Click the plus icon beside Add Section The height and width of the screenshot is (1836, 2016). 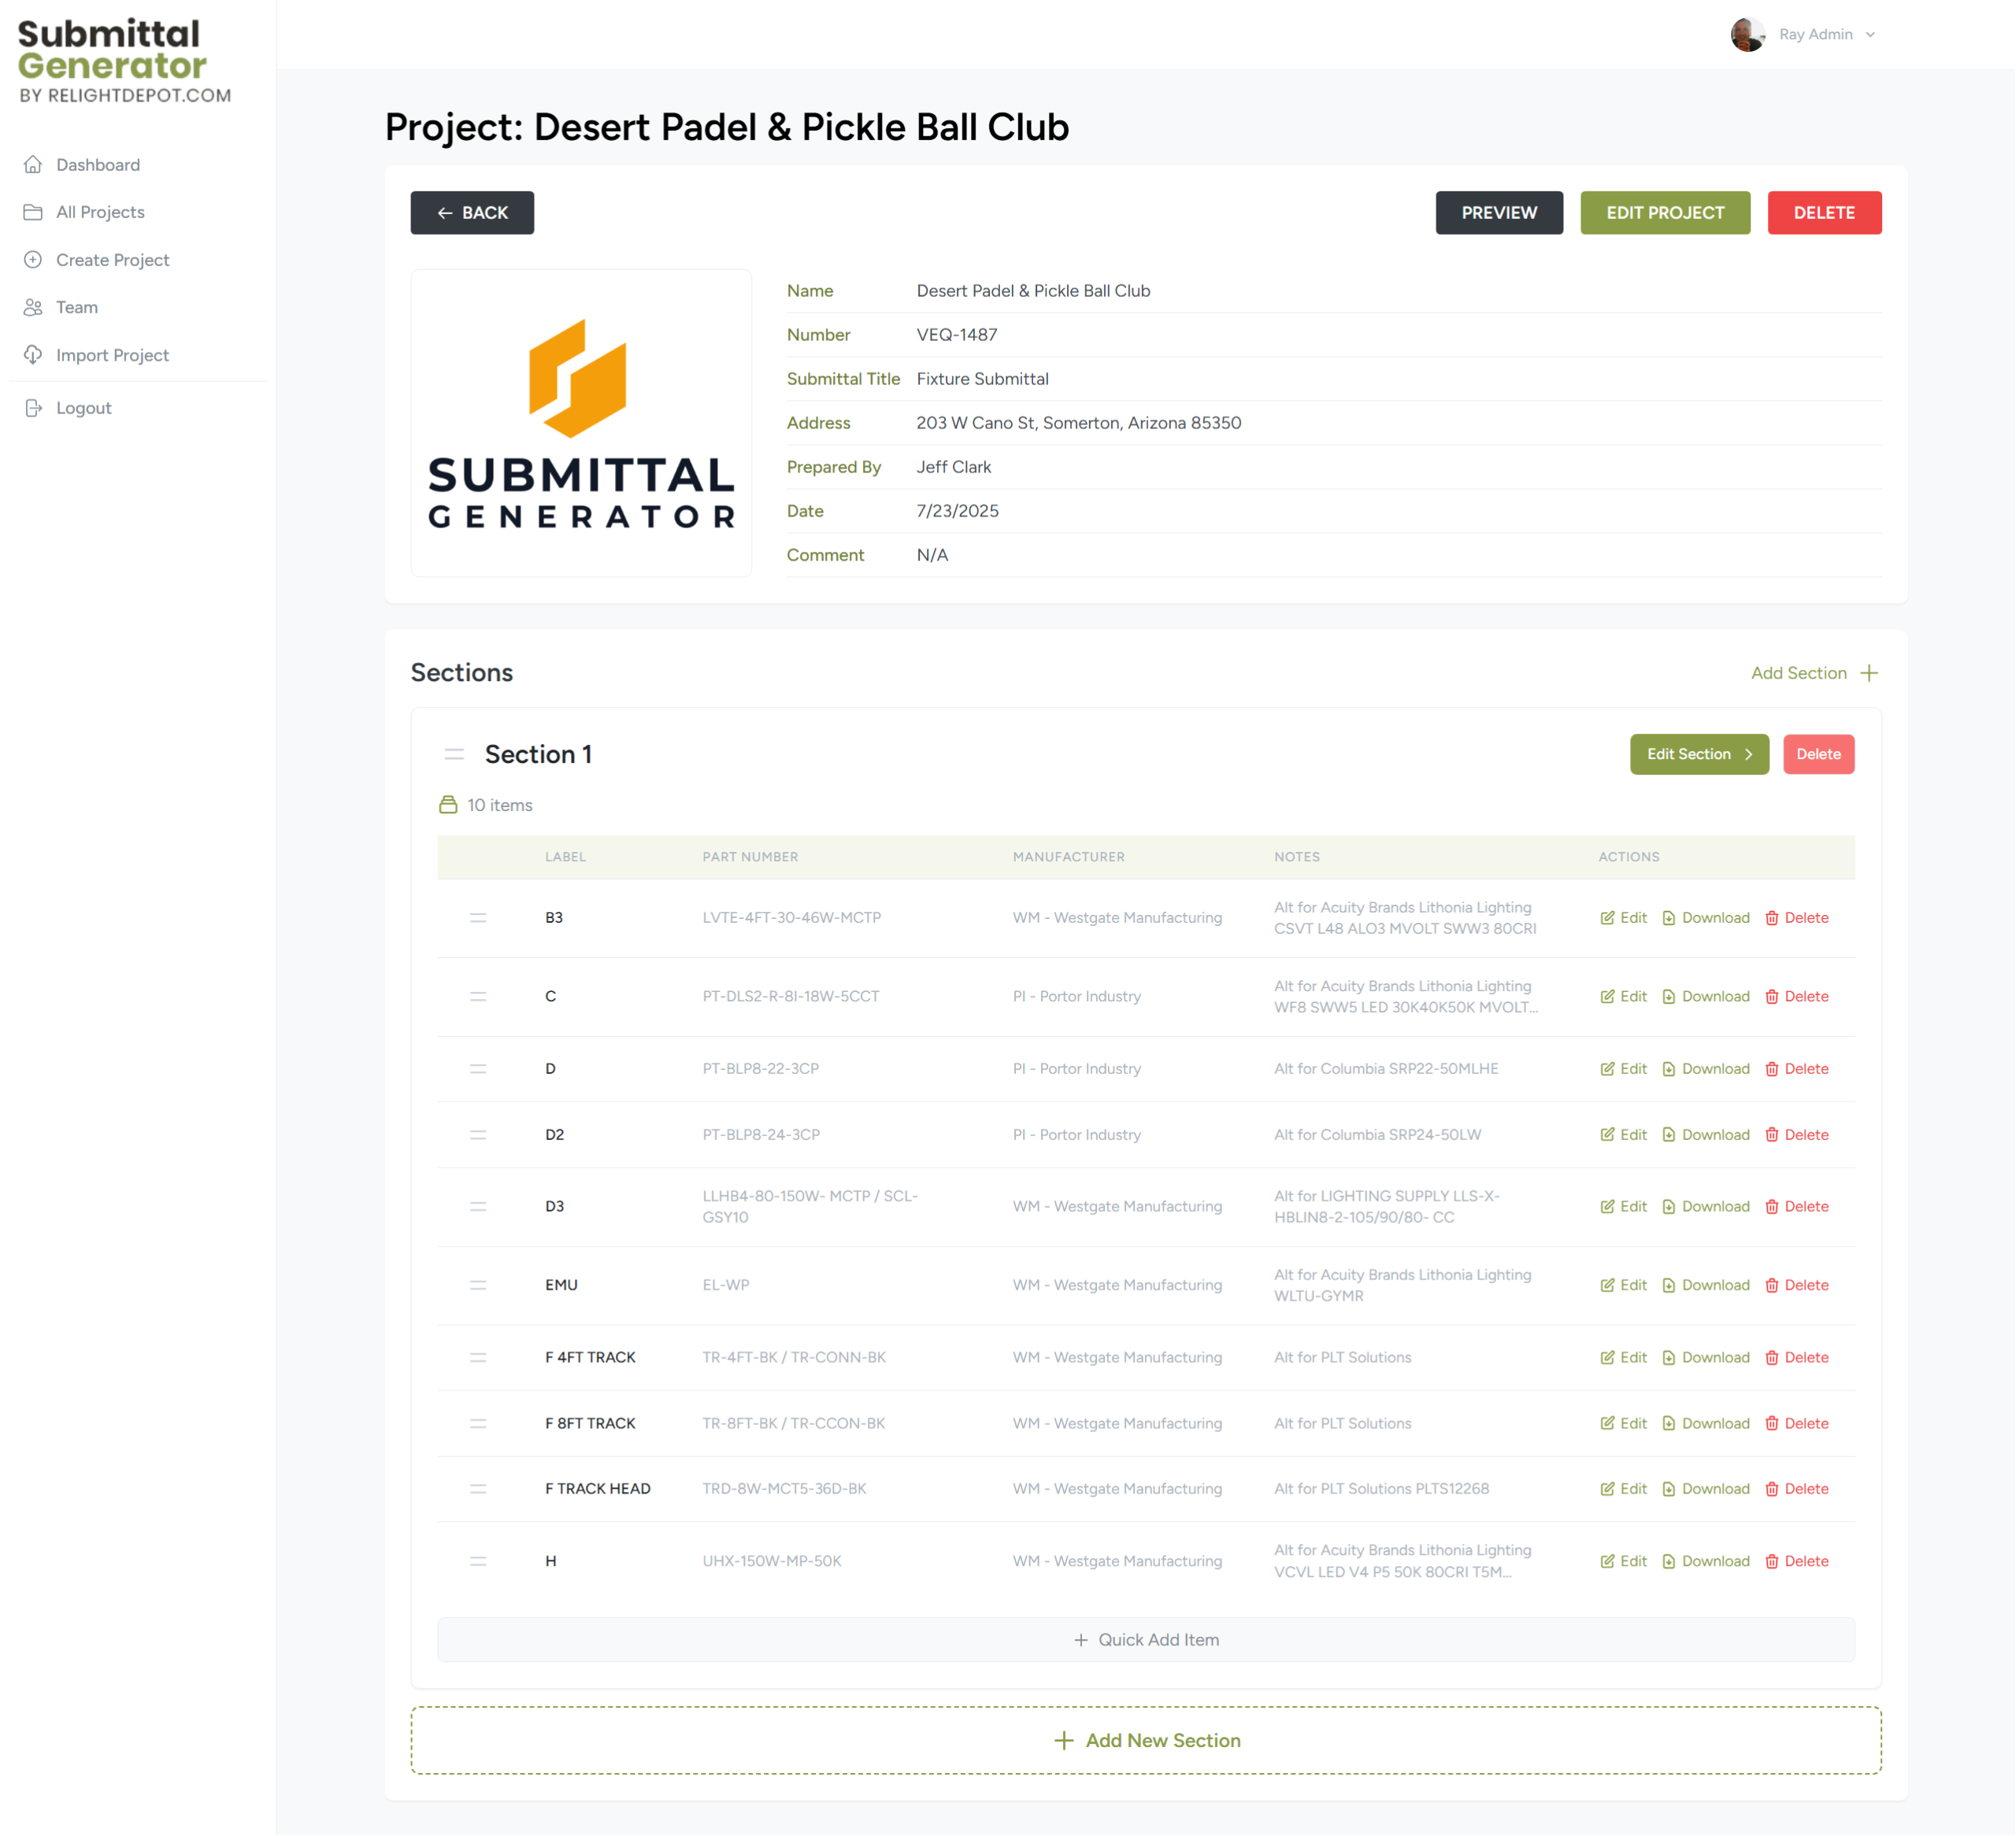1869,673
